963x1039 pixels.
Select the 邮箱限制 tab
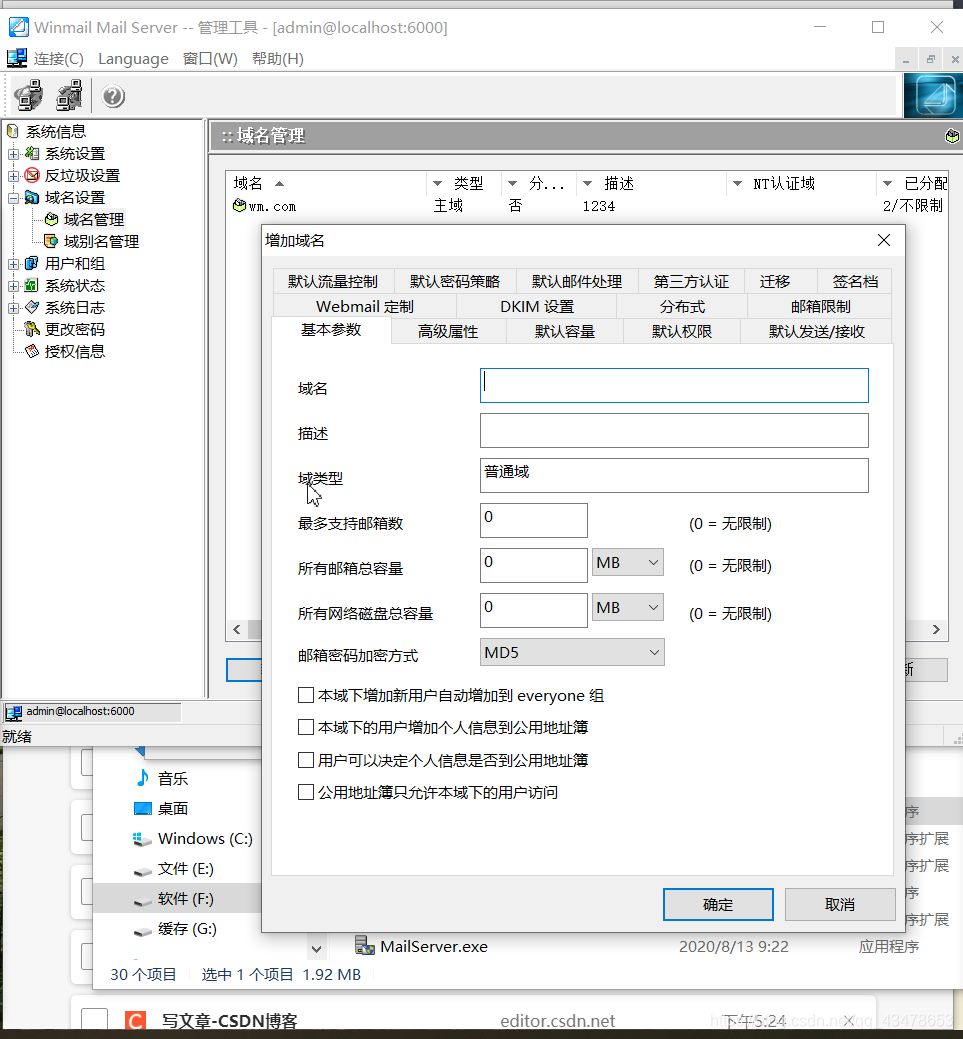click(x=820, y=307)
